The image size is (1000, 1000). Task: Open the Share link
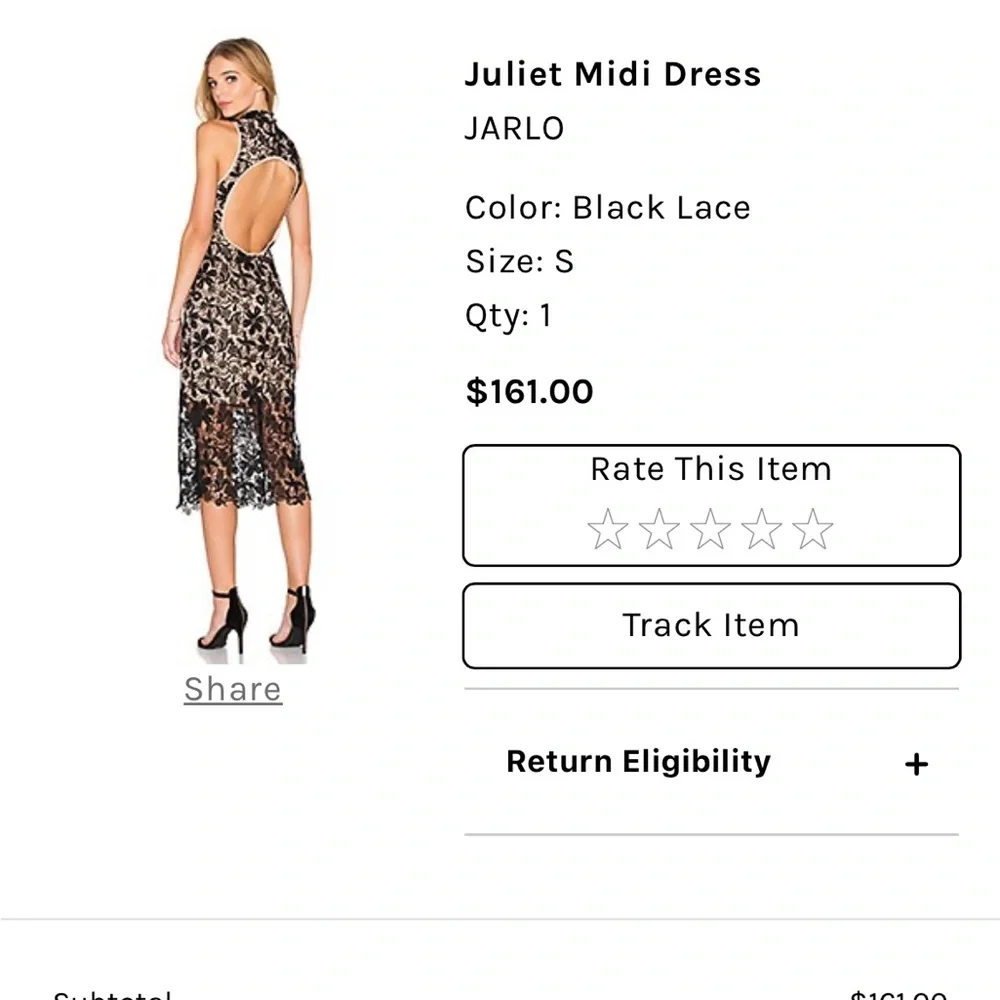[x=232, y=688]
